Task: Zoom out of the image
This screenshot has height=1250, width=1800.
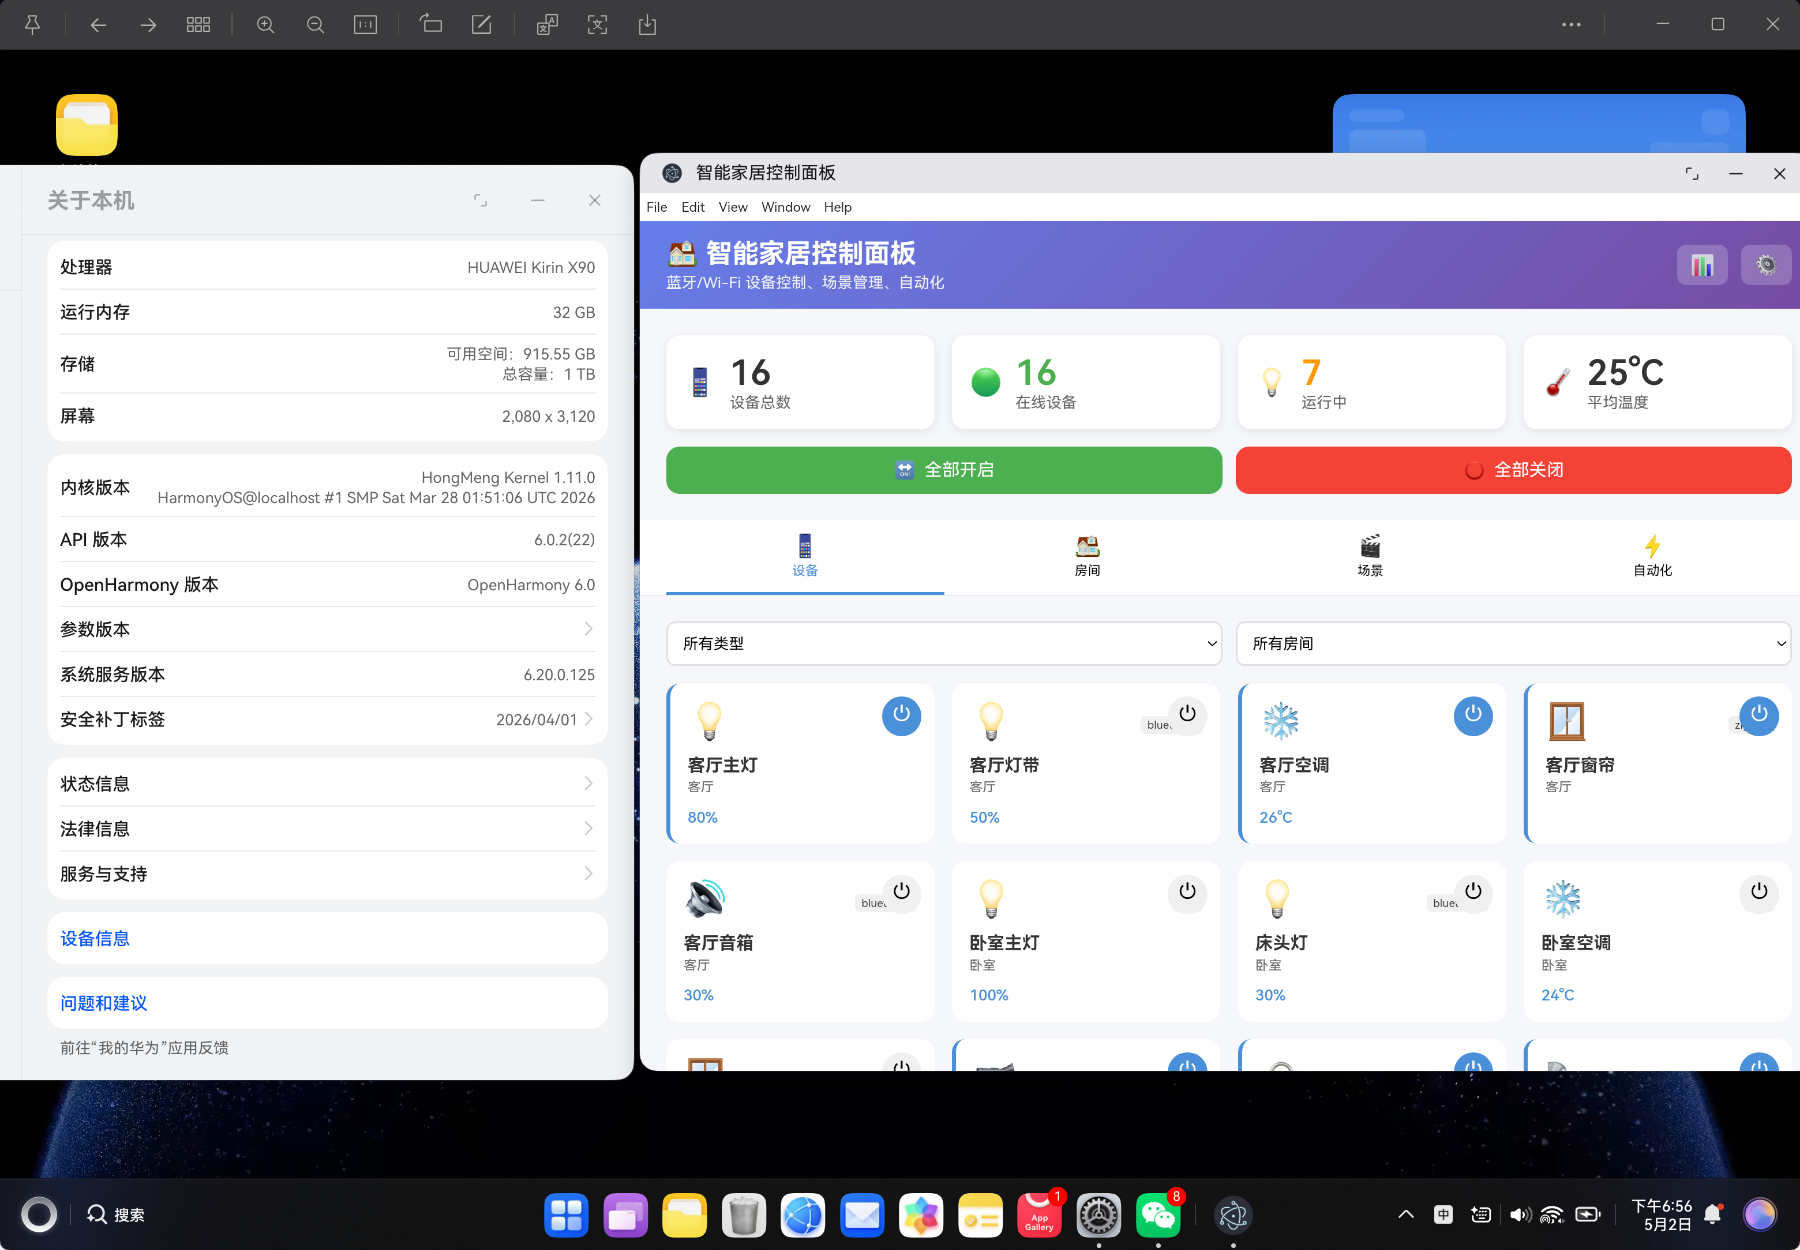Action: point(315,25)
